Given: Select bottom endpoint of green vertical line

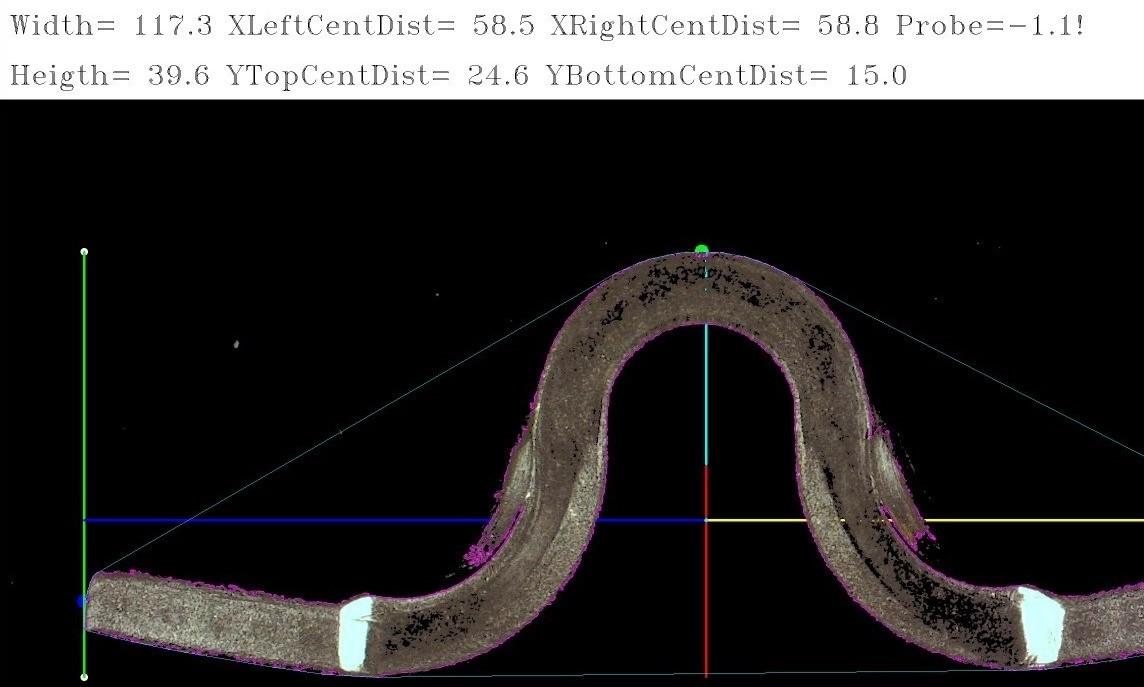Looking at the screenshot, I should (84, 677).
